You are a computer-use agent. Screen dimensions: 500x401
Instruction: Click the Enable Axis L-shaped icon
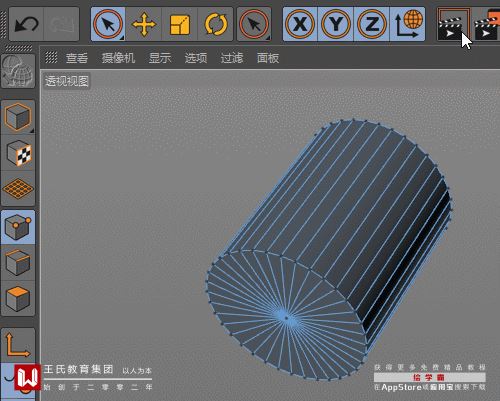pyautogui.click(x=18, y=345)
